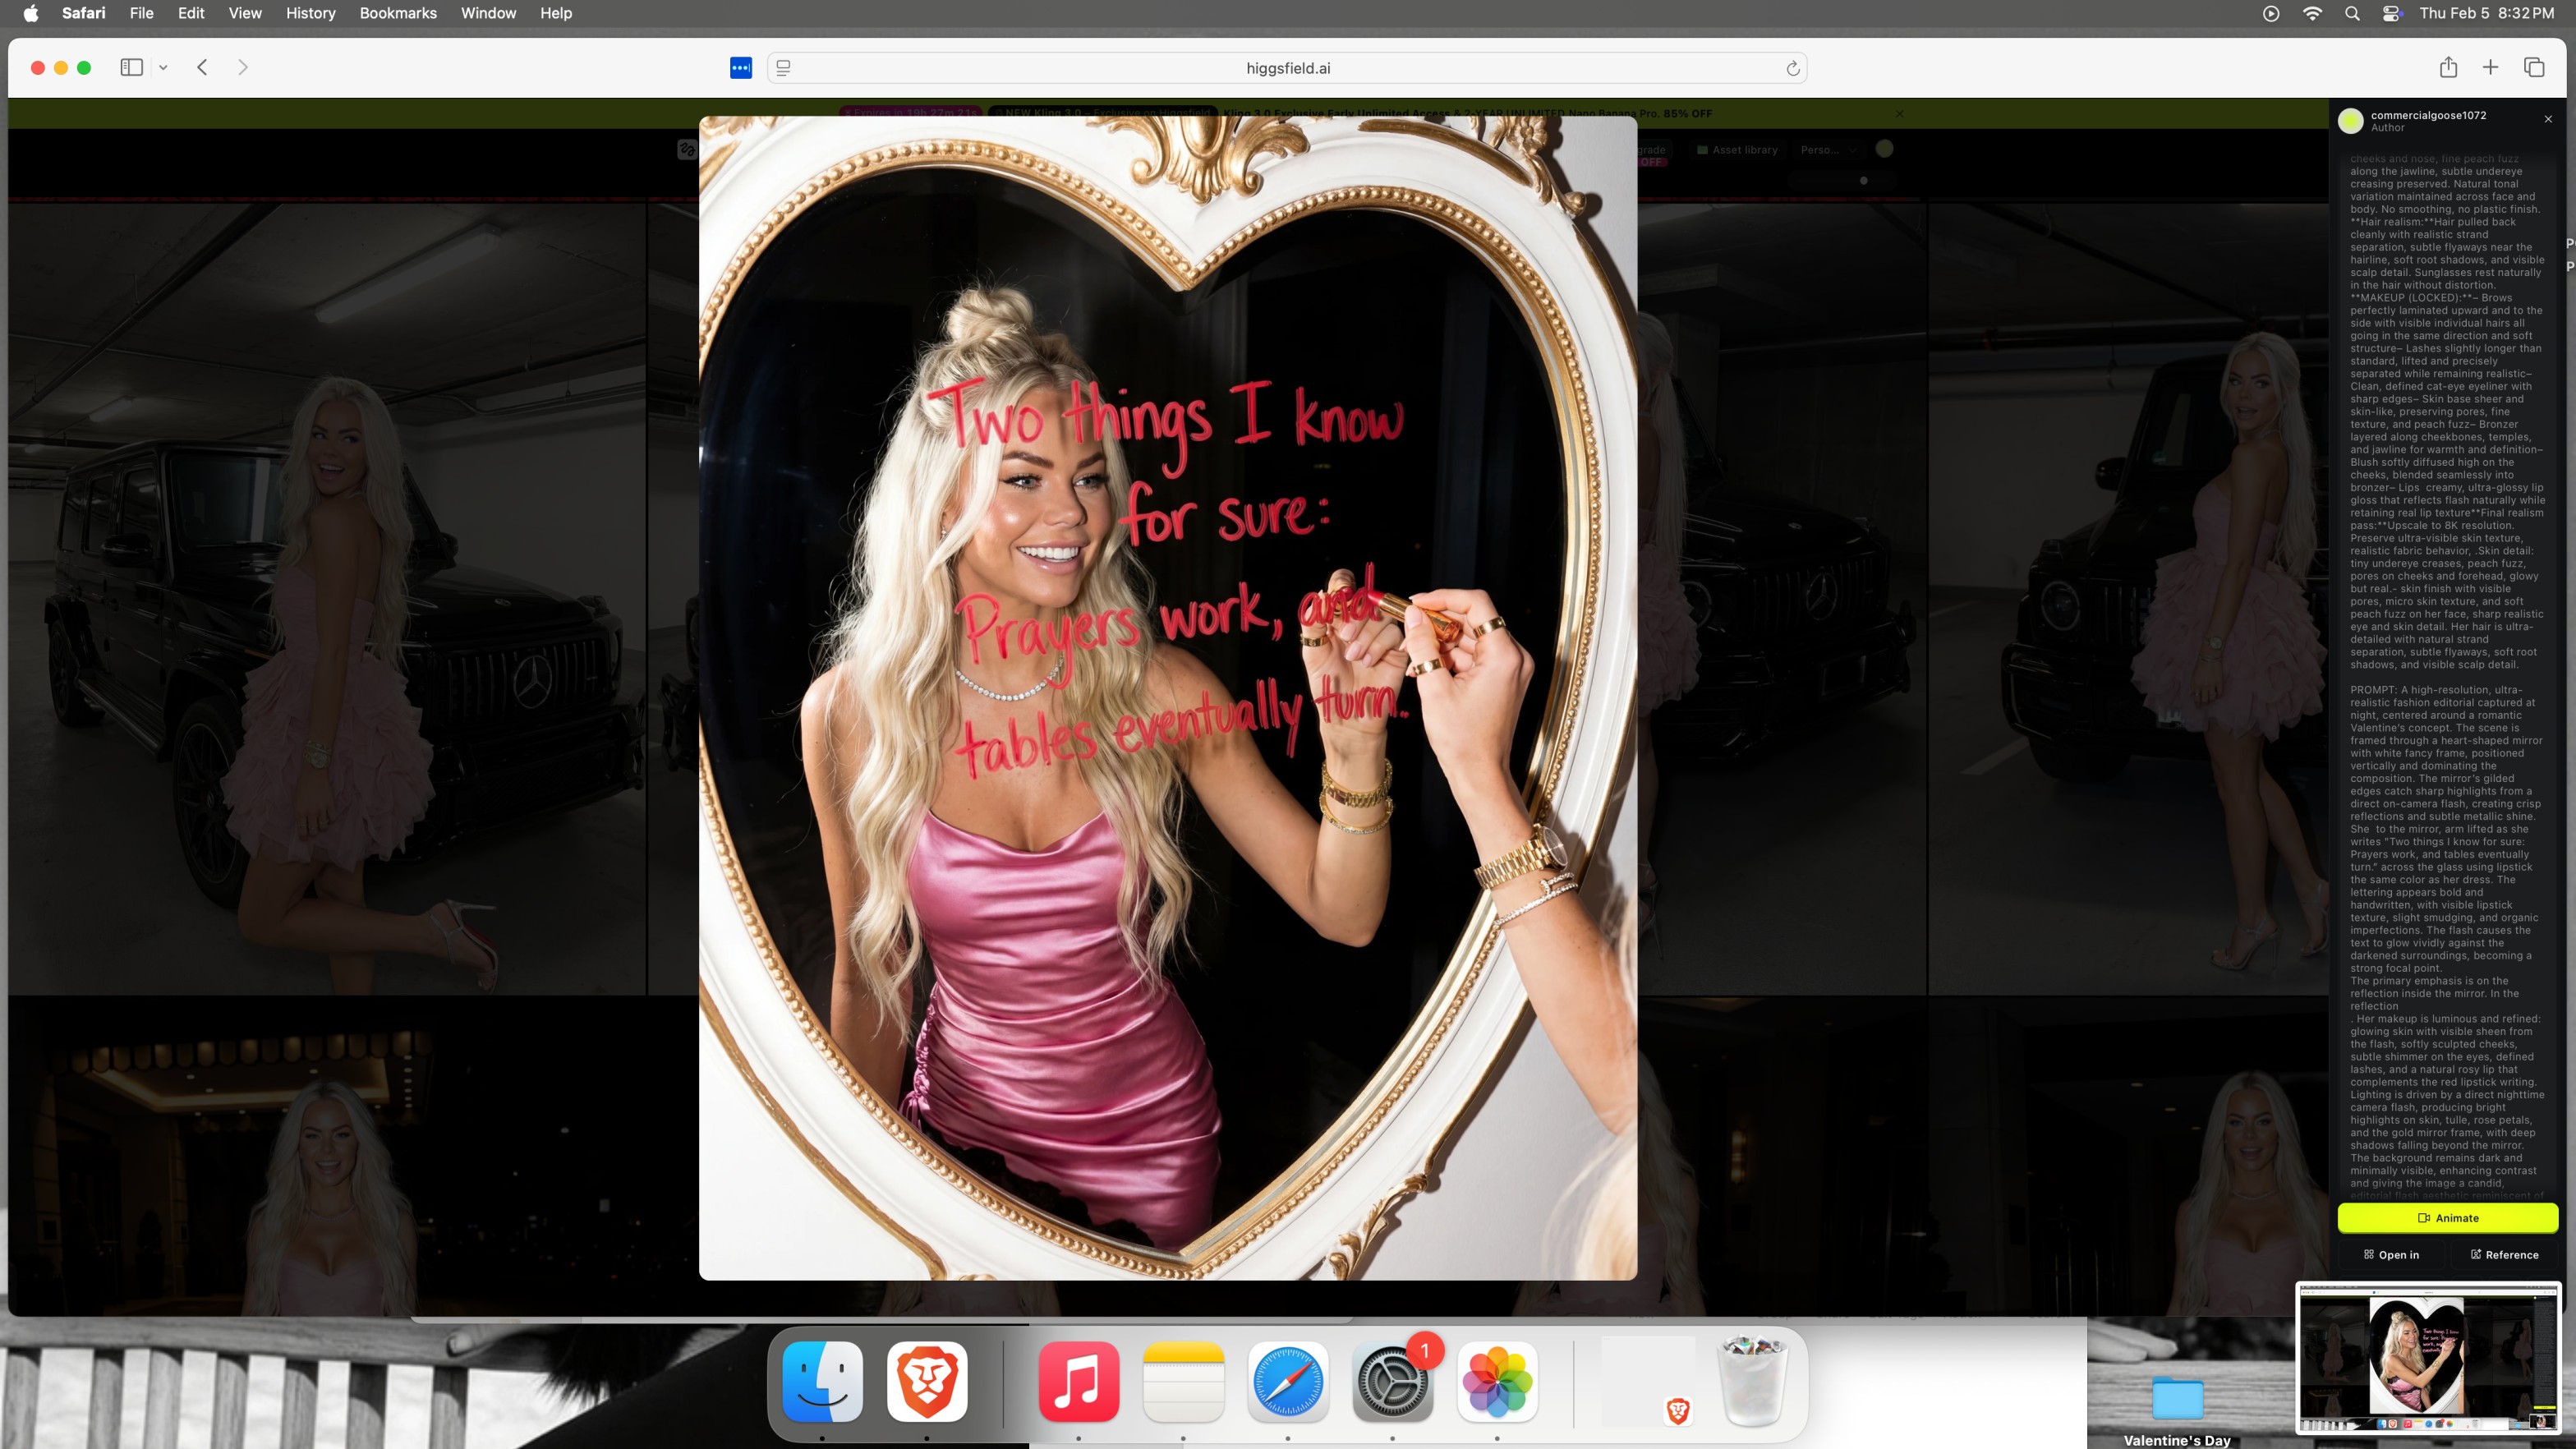Open the Bookmarks menu
The width and height of the screenshot is (2576, 1449).
(x=397, y=13)
